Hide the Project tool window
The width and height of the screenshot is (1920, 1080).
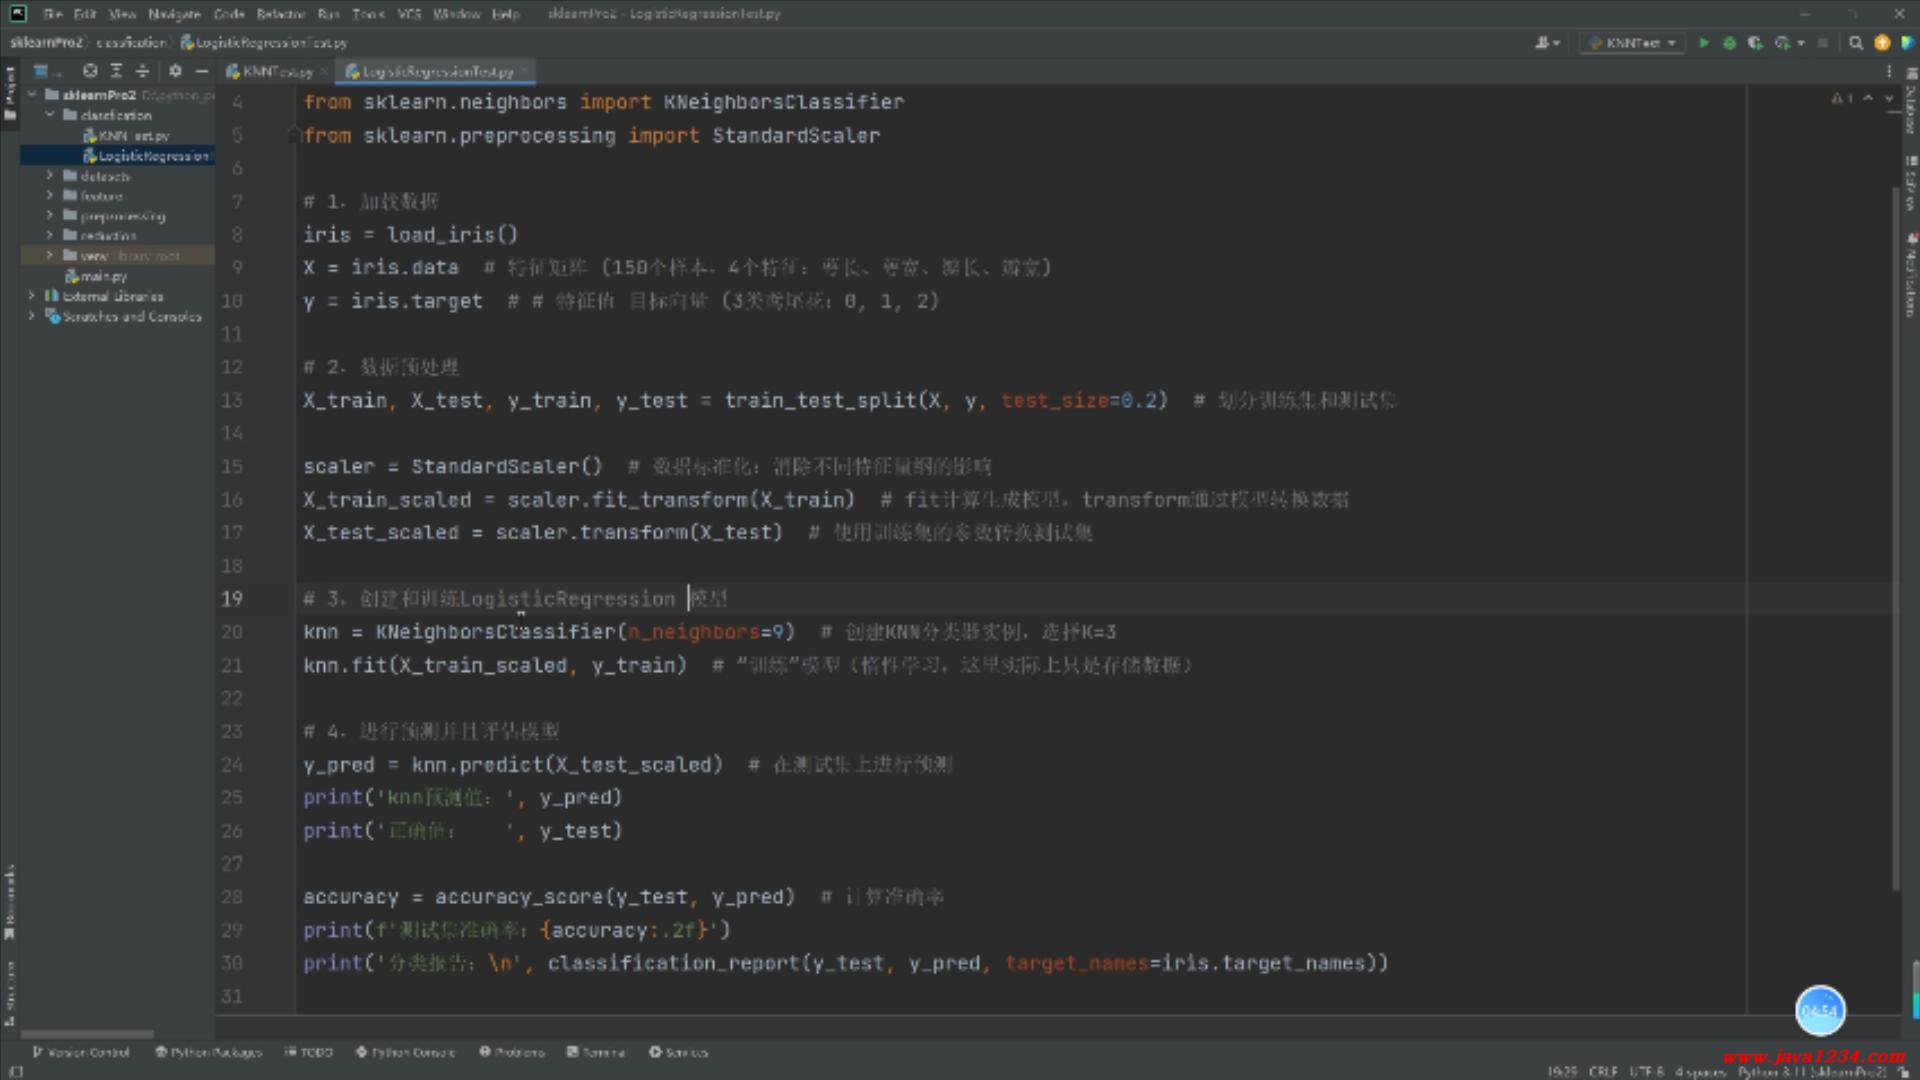click(201, 71)
